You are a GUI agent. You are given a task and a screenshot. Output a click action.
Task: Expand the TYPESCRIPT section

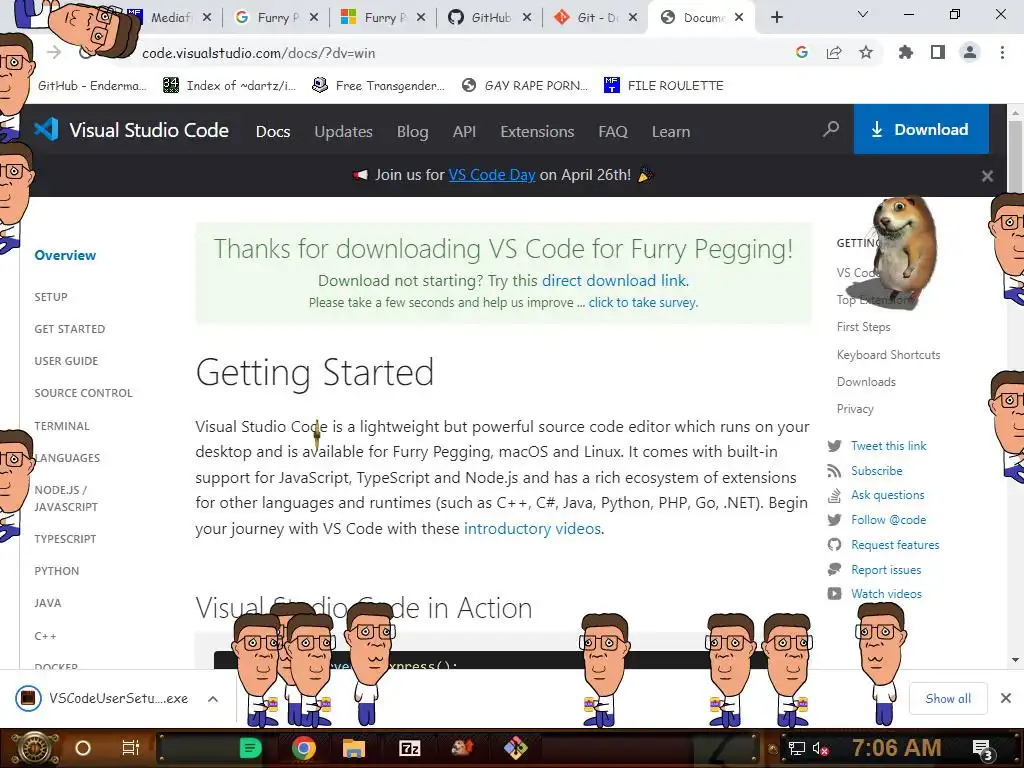tap(65, 539)
